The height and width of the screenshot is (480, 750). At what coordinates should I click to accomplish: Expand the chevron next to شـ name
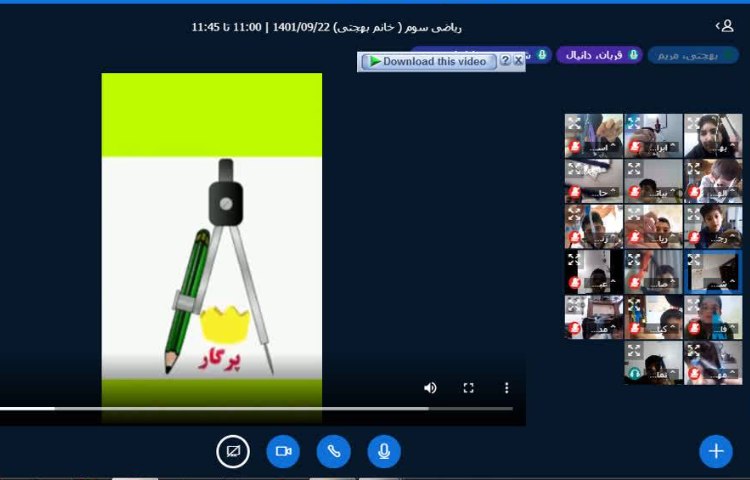(x=732, y=282)
